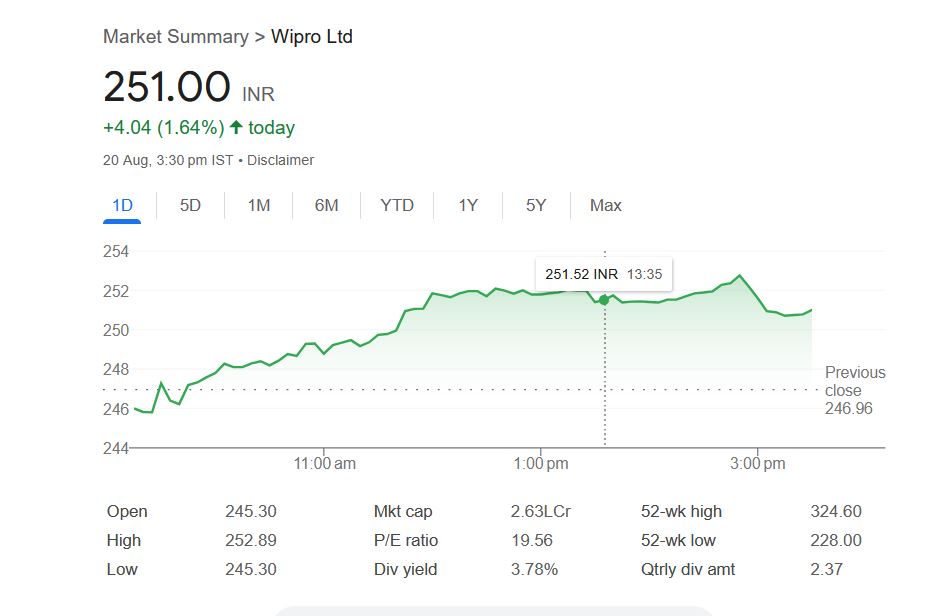The image size is (935, 616).
Task: Click the green data point on chart
Action: click(x=604, y=300)
